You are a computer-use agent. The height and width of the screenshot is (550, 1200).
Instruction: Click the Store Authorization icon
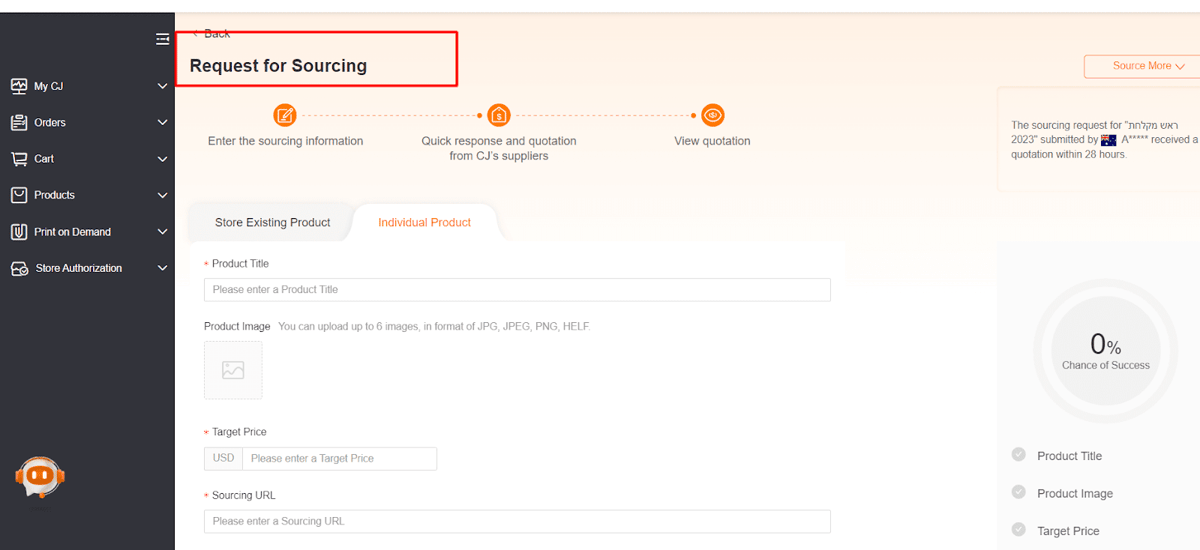19,268
